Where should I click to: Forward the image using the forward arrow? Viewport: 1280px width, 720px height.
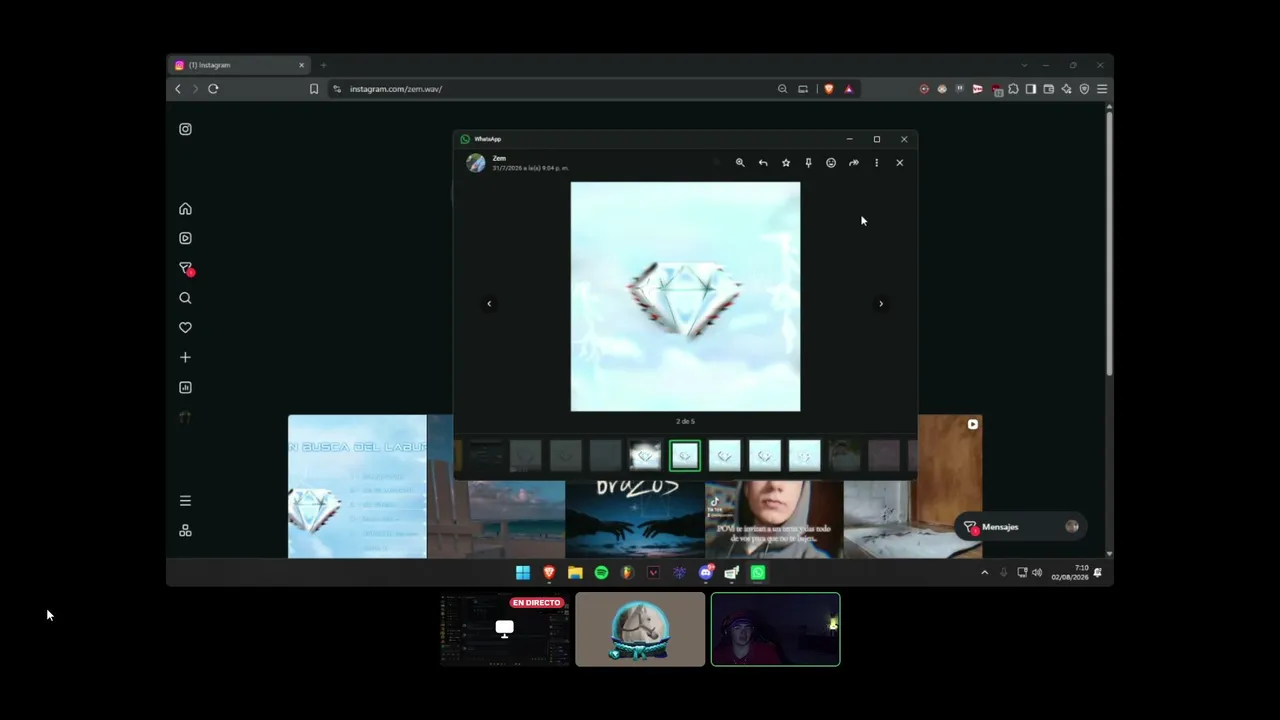(x=854, y=163)
